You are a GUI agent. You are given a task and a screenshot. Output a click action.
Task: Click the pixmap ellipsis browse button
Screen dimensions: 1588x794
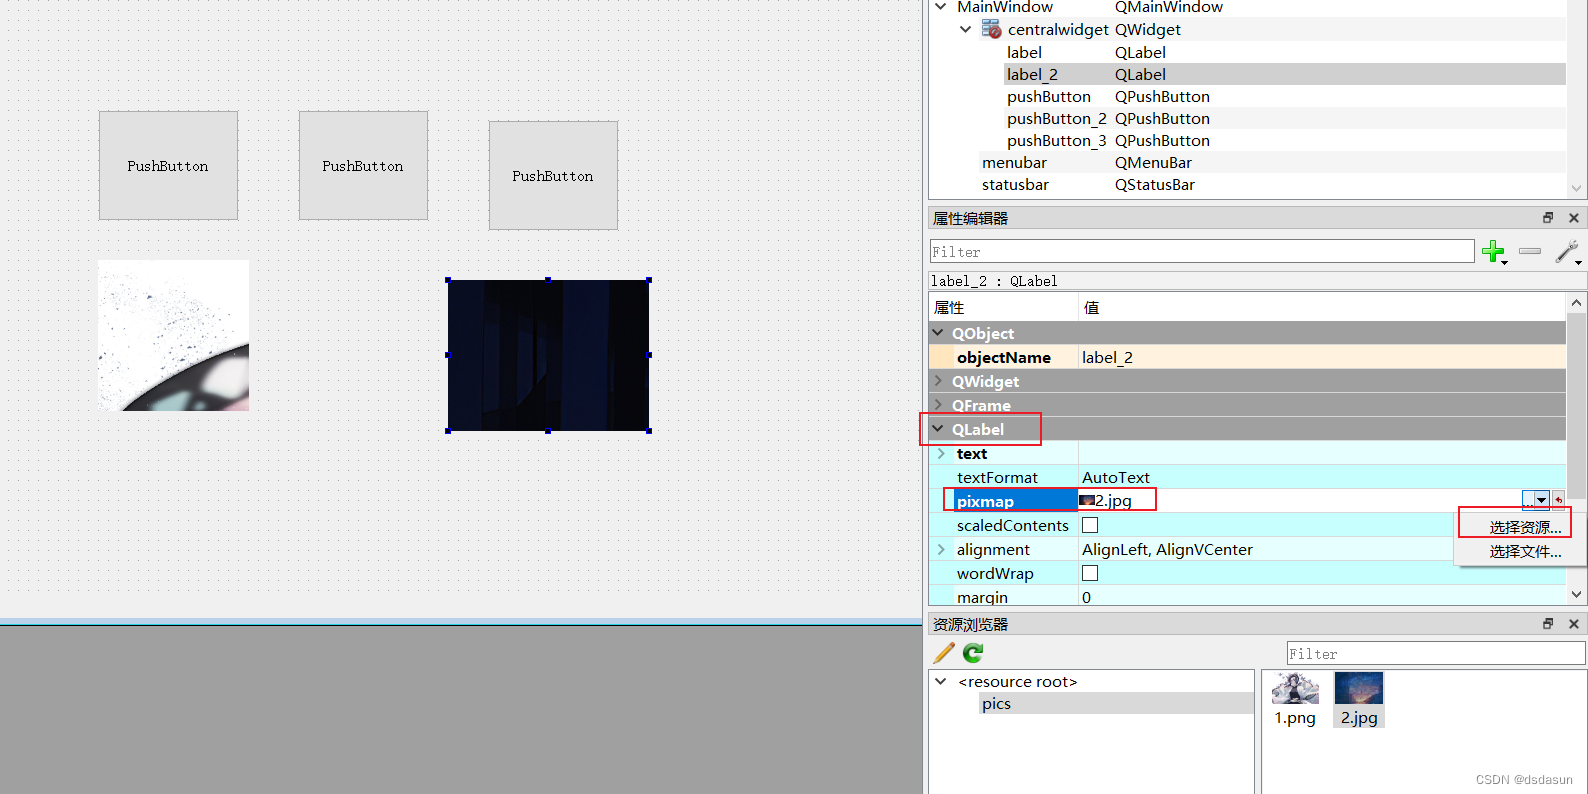pyautogui.click(x=1529, y=500)
